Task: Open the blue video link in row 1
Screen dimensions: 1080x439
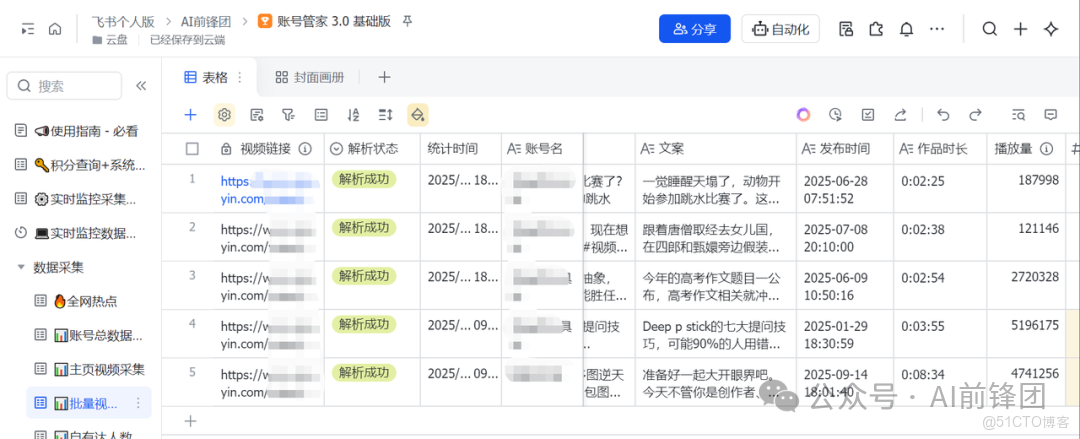Action: point(270,190)
